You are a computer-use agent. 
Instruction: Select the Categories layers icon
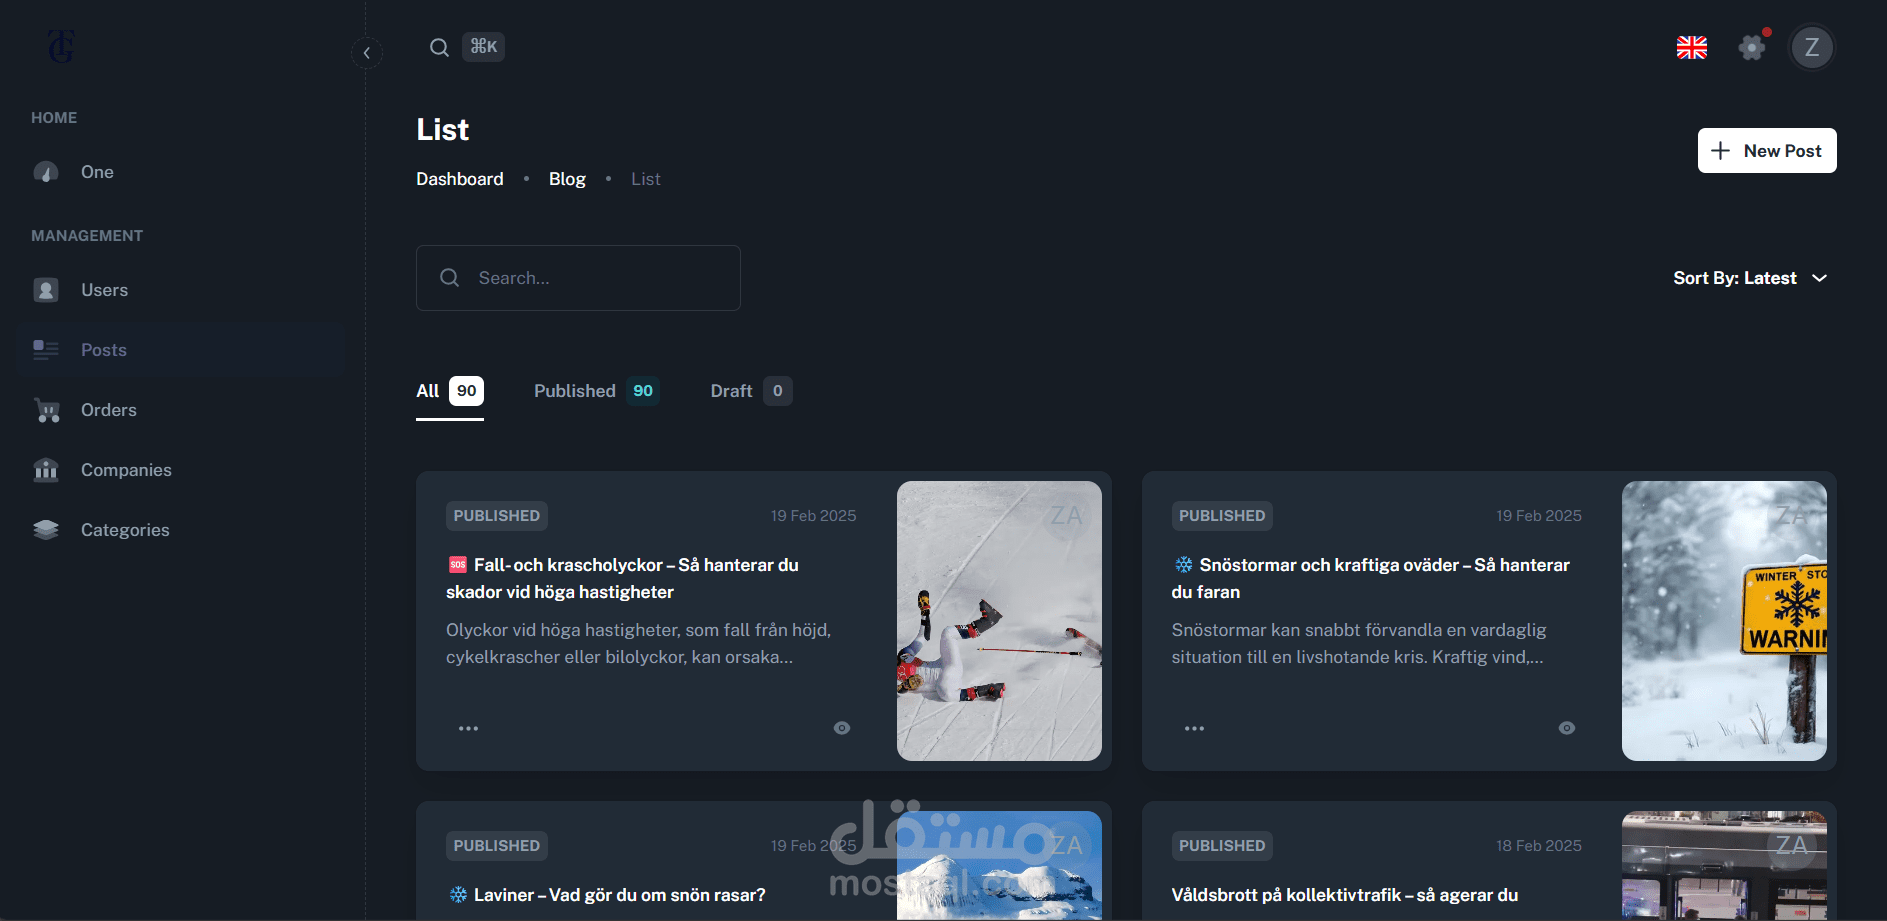46,530
